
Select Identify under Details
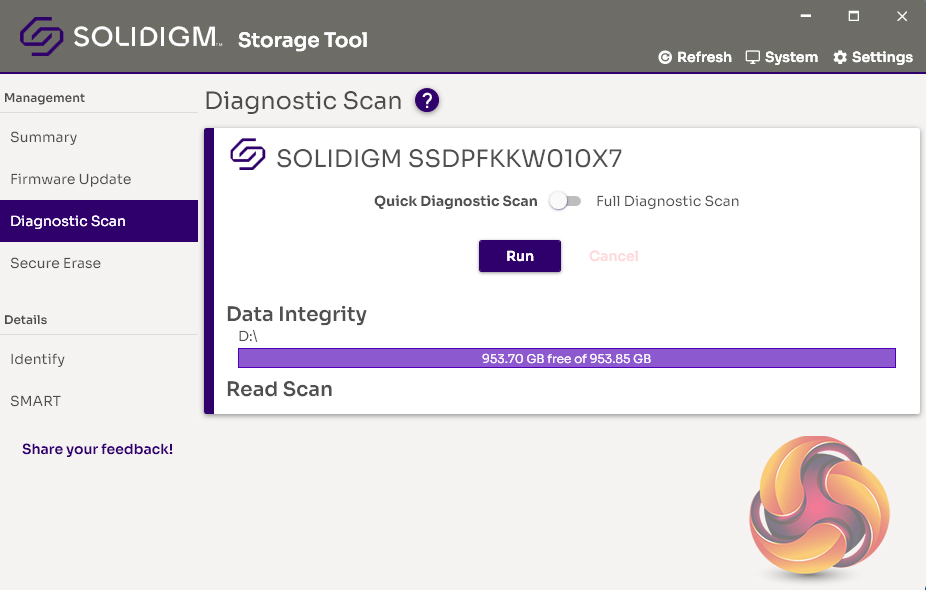pyautogui.click(x=38, y=360)
